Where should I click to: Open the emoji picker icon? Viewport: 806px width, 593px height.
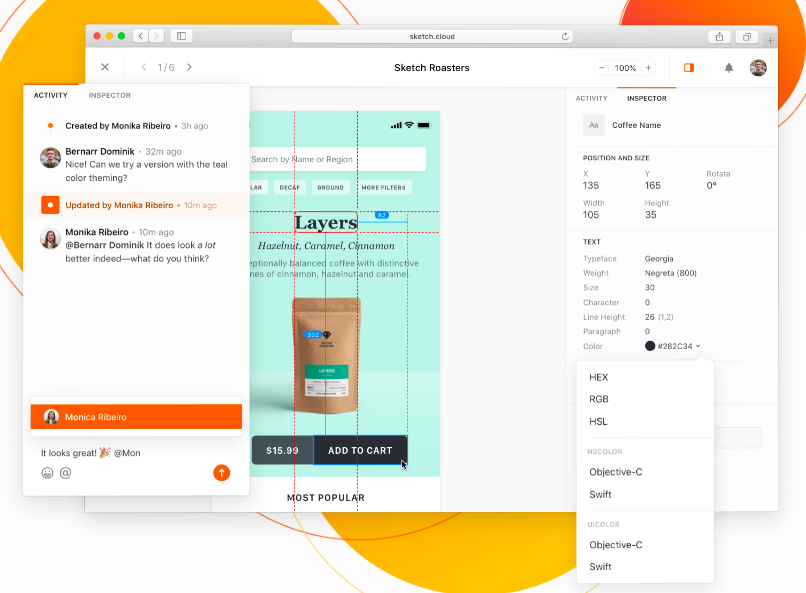(x=47, y=473)
